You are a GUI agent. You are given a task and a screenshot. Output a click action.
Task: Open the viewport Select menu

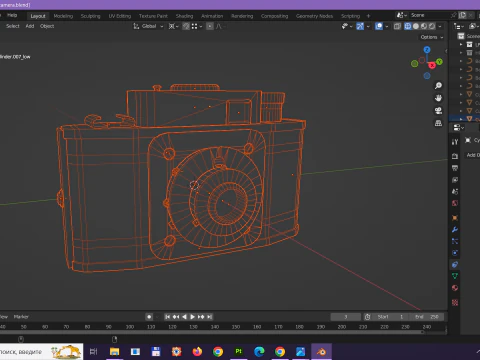[x=13, y=26]
